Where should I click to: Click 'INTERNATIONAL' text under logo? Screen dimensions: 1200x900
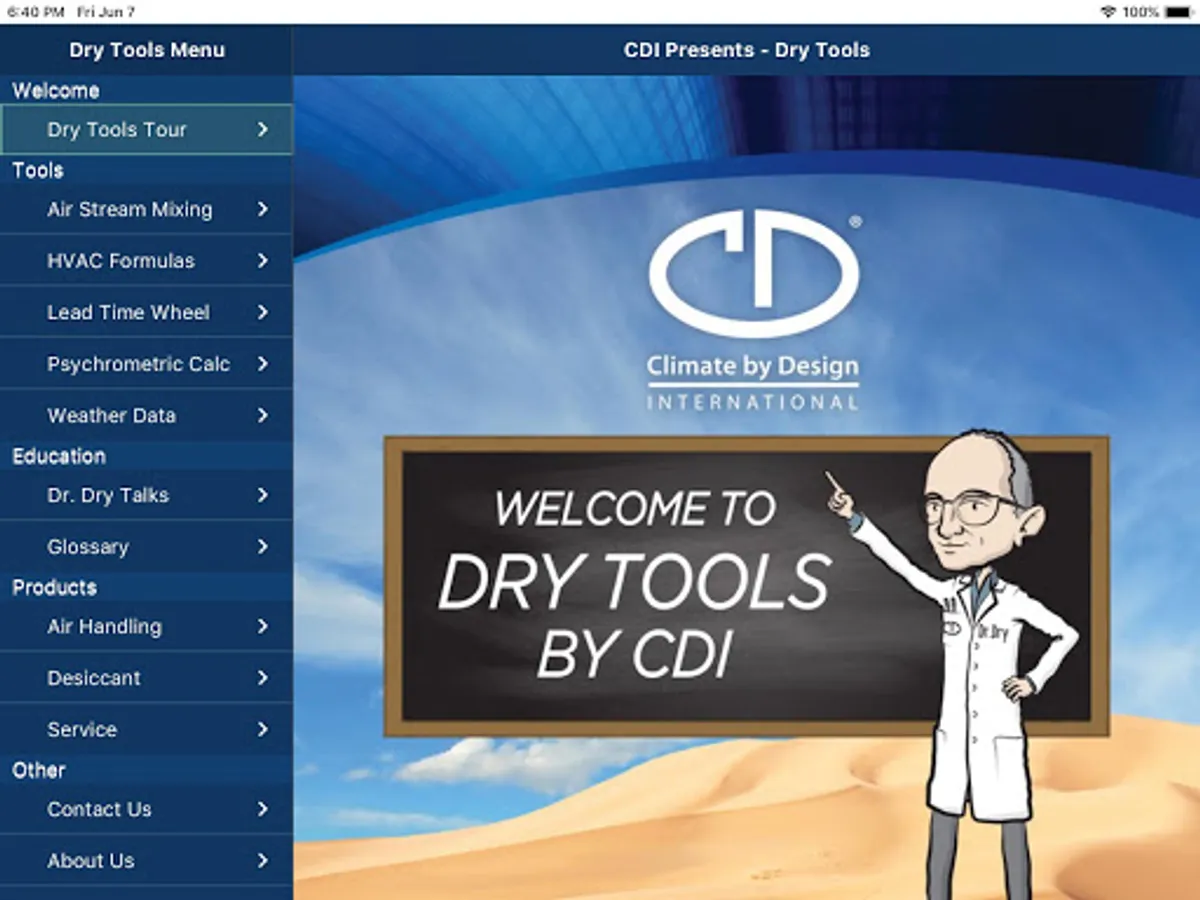pos(753,402)
